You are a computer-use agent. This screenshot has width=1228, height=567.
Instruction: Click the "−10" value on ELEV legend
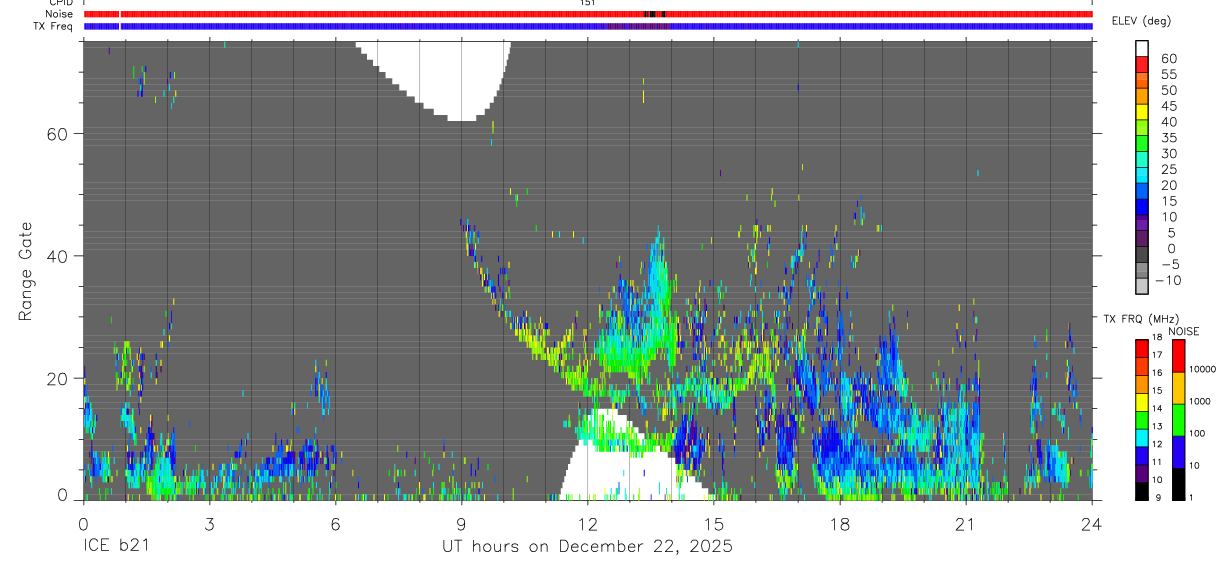pos(1168,280)
